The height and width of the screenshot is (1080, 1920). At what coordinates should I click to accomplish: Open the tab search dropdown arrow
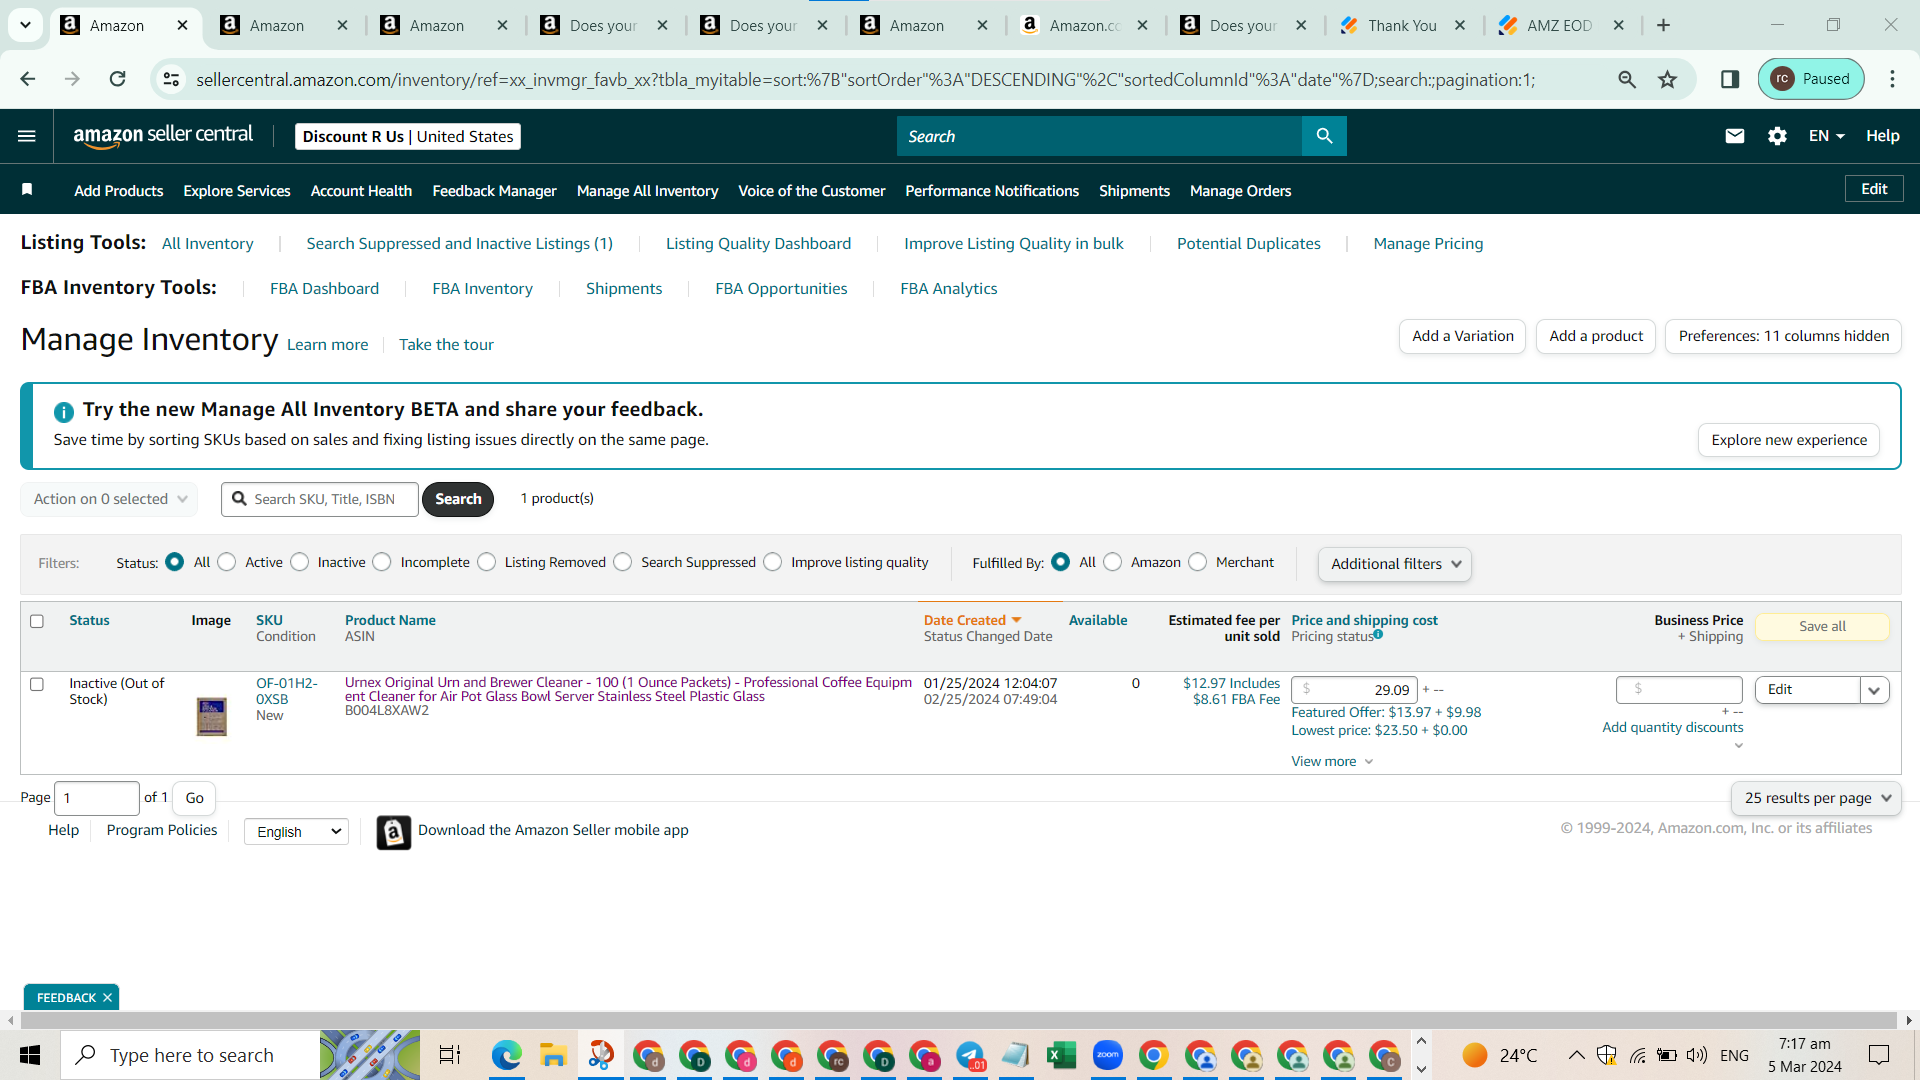pyautogui.click(x=25, y=25)
